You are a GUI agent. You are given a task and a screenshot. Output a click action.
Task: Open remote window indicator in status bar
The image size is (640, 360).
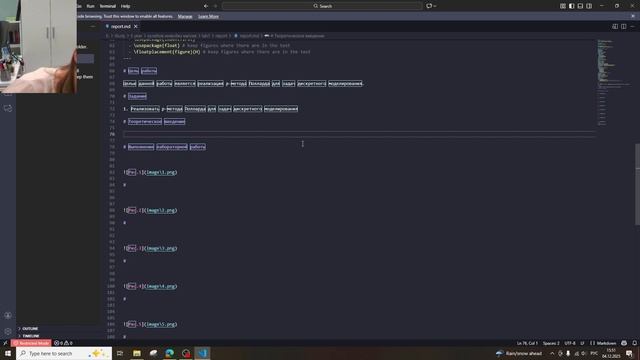point(5,343)
